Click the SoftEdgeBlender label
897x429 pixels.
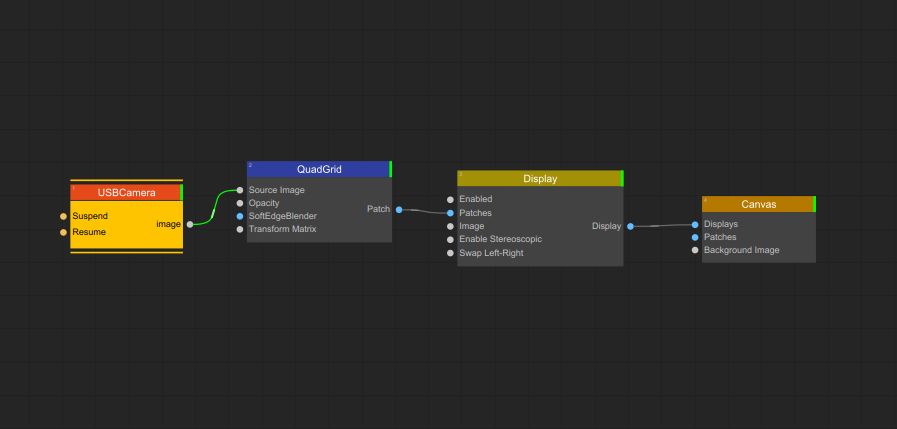click(x=283, y=216)
